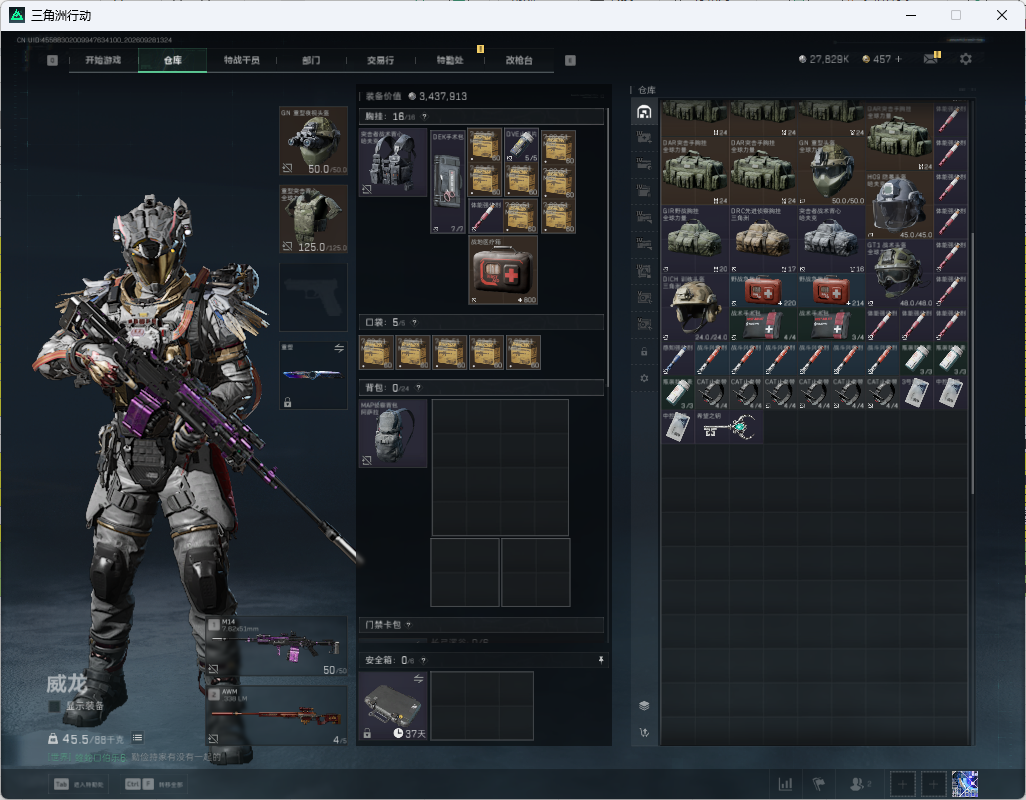Click the weight details list icon

pos(137,738)
